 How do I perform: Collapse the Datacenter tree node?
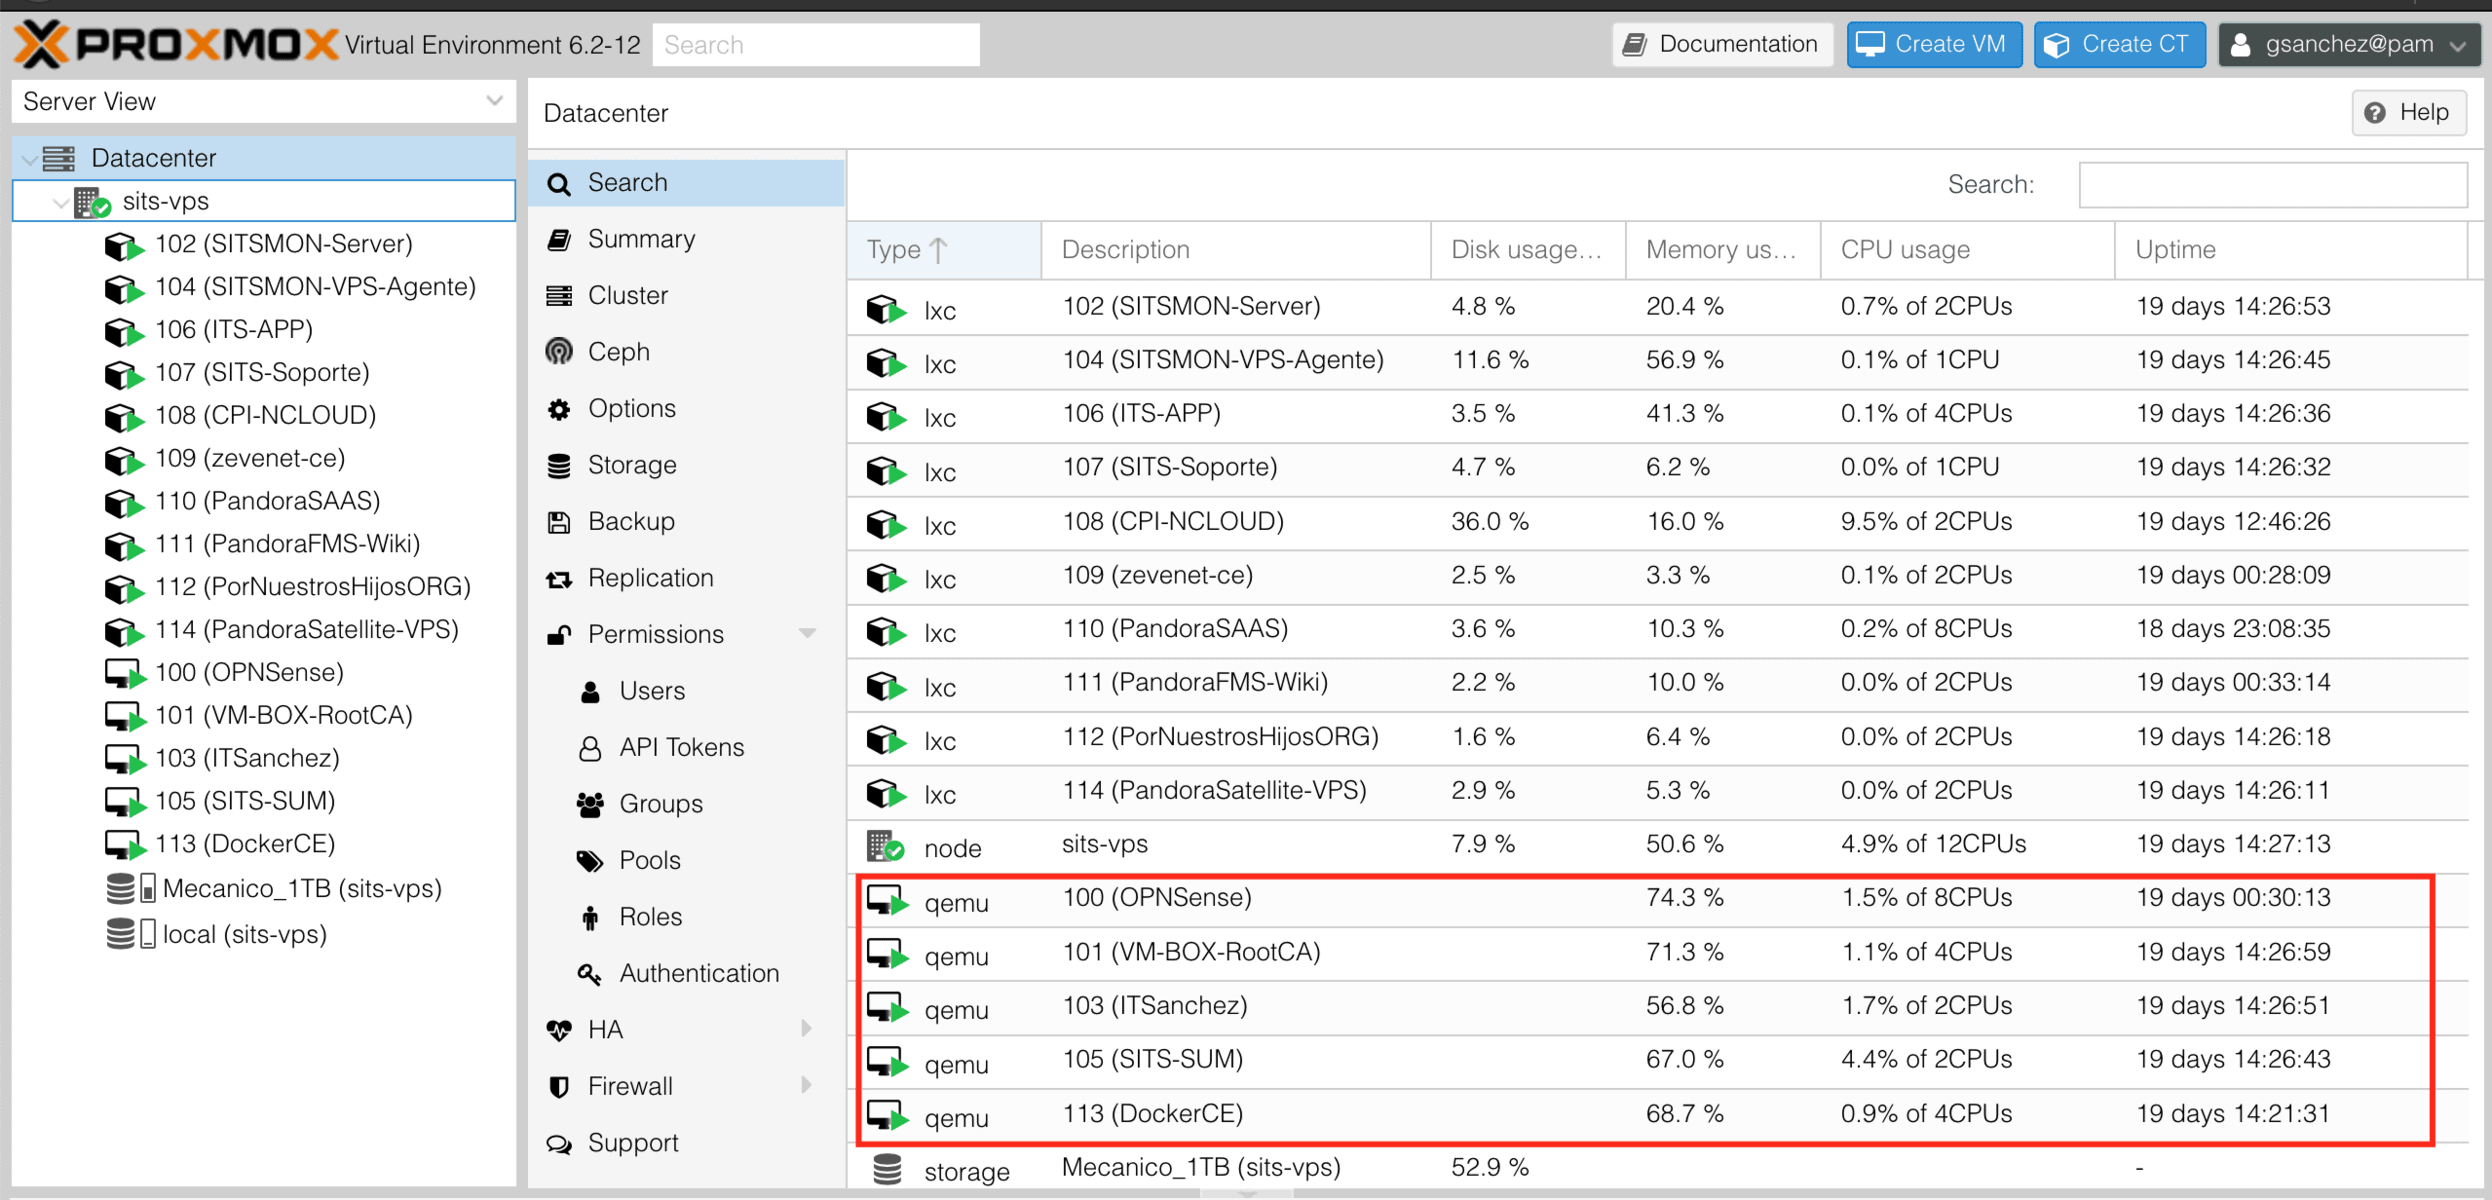[x=29, y=159]
